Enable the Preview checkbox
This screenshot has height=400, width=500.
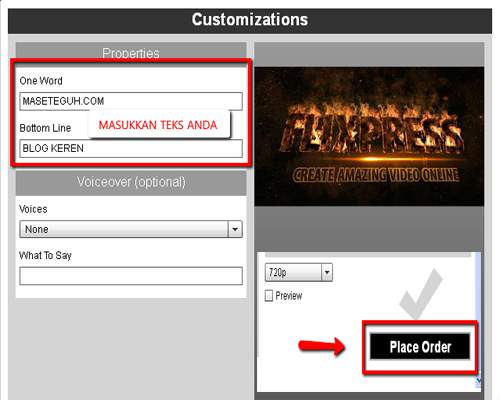[269, 296]
